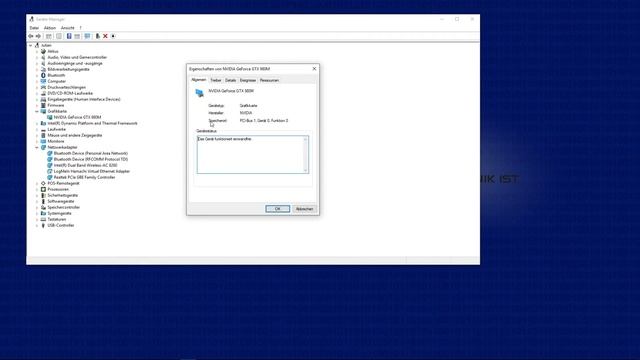640x360 pixels.
Task: Select the Softwaregeräte label
Action: 61,201
